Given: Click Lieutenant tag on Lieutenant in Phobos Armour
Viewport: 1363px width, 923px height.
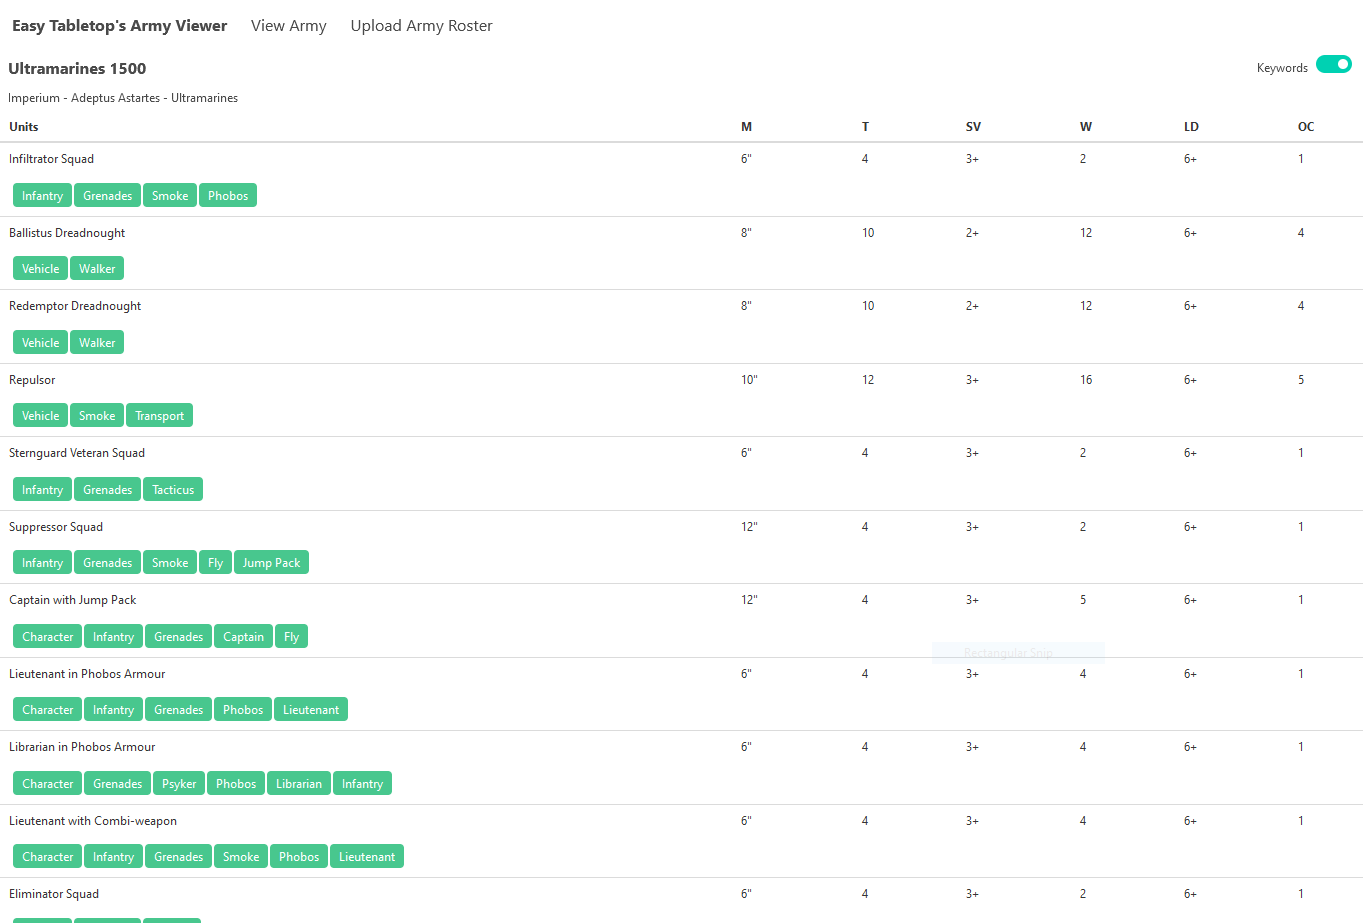Looking at the screenshot, I should pos(311,710).
